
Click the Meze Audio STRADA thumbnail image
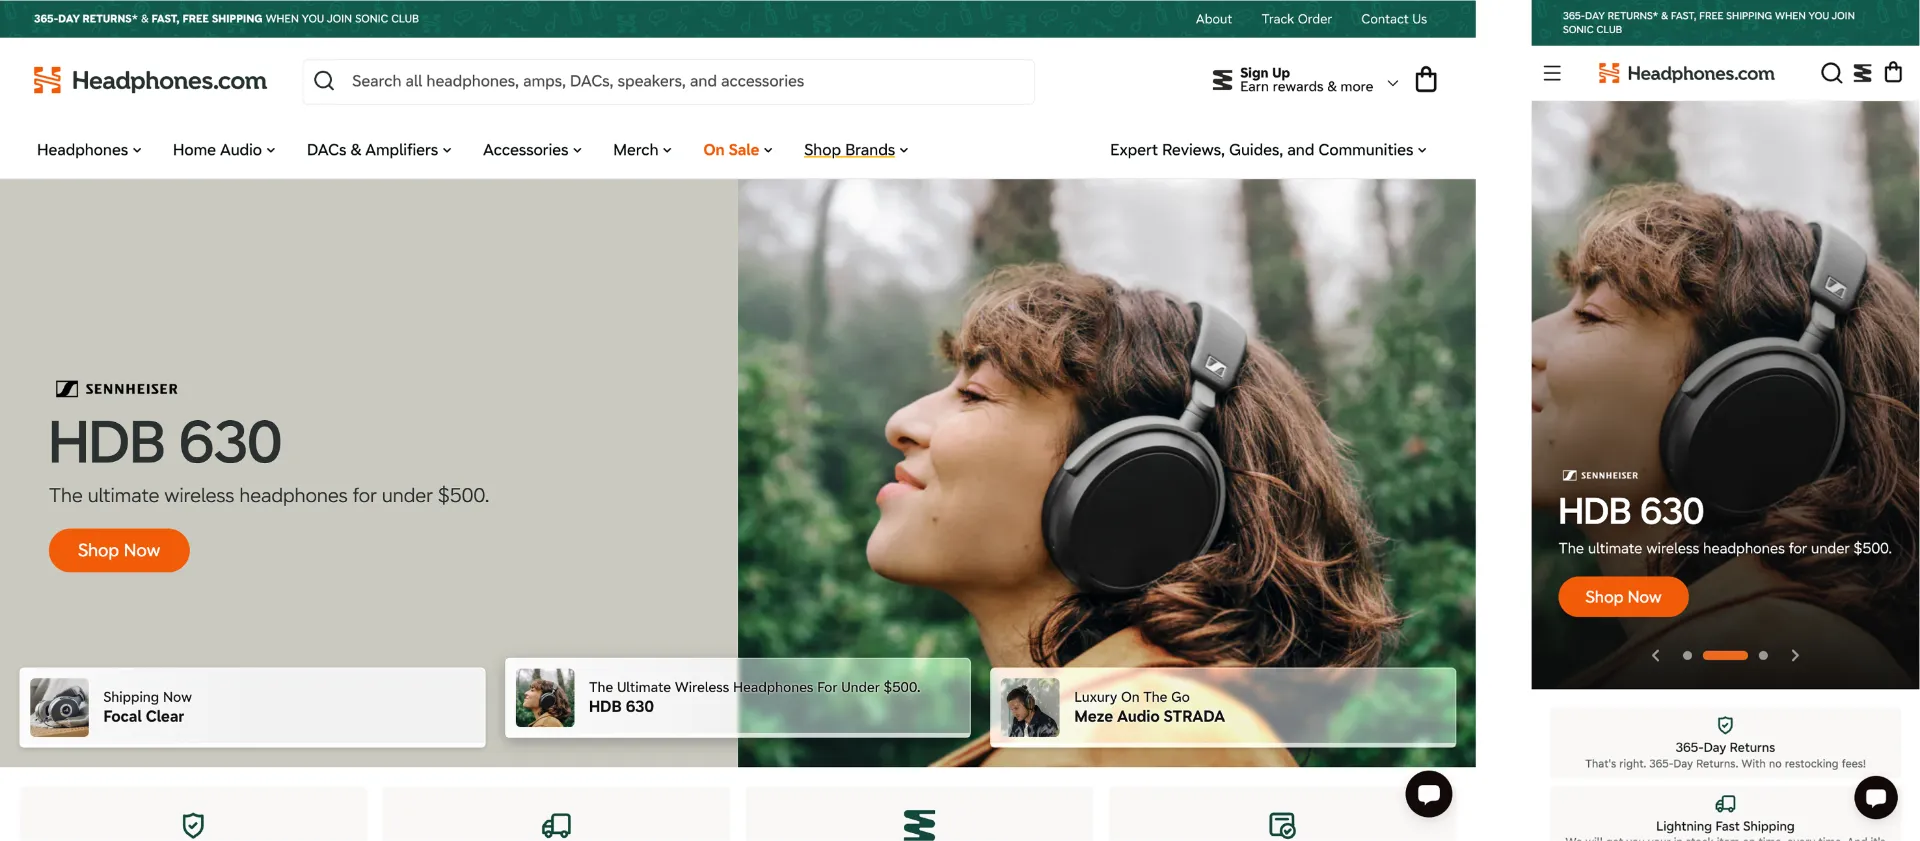(x=1030, y=707)
